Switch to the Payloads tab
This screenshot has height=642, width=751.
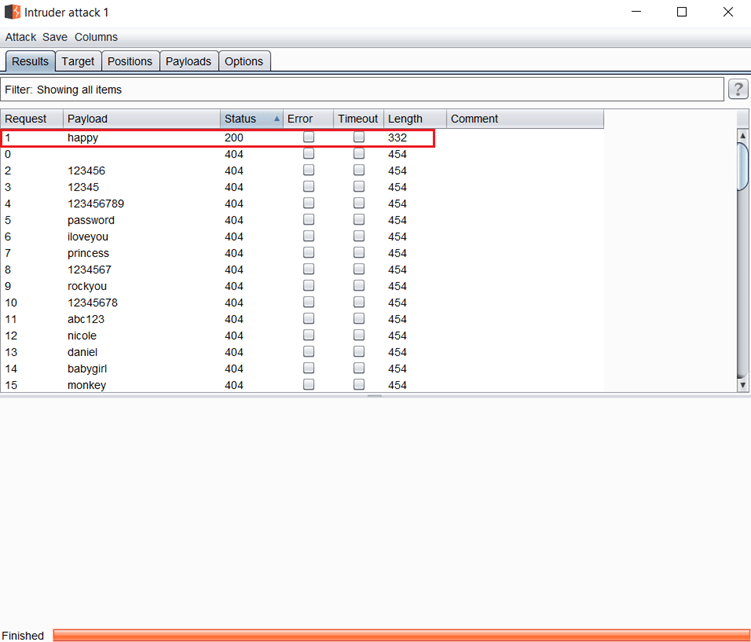click(188, 61)
